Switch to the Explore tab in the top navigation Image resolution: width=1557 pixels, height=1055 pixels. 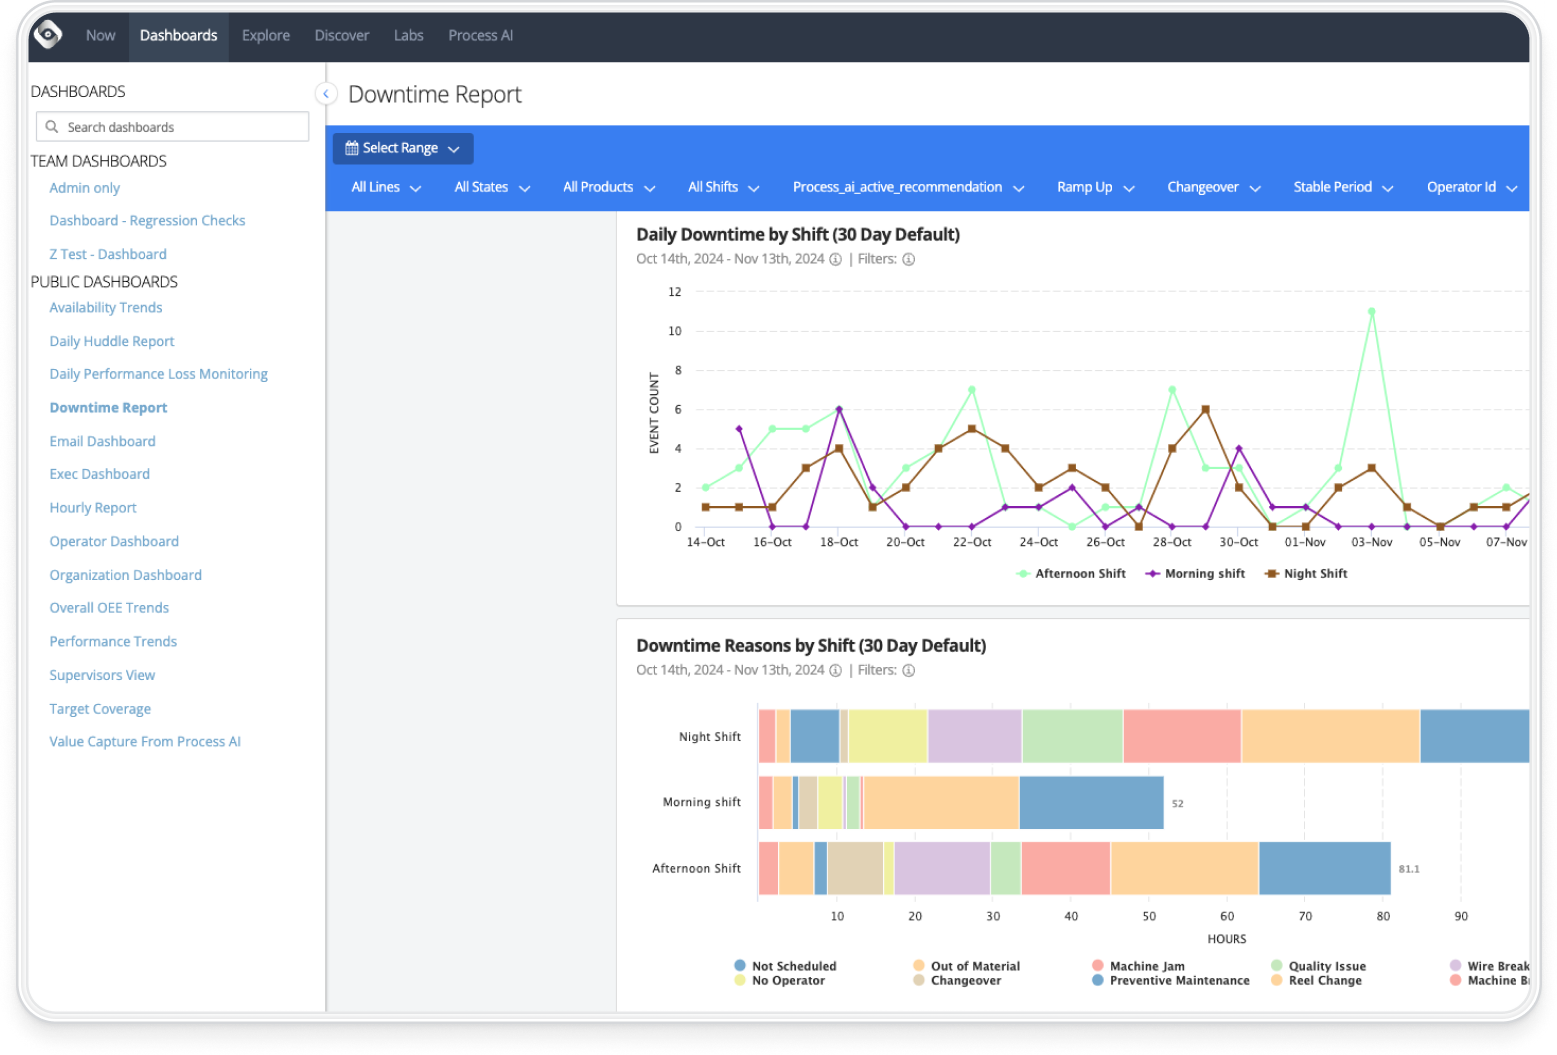pos(265,35)
